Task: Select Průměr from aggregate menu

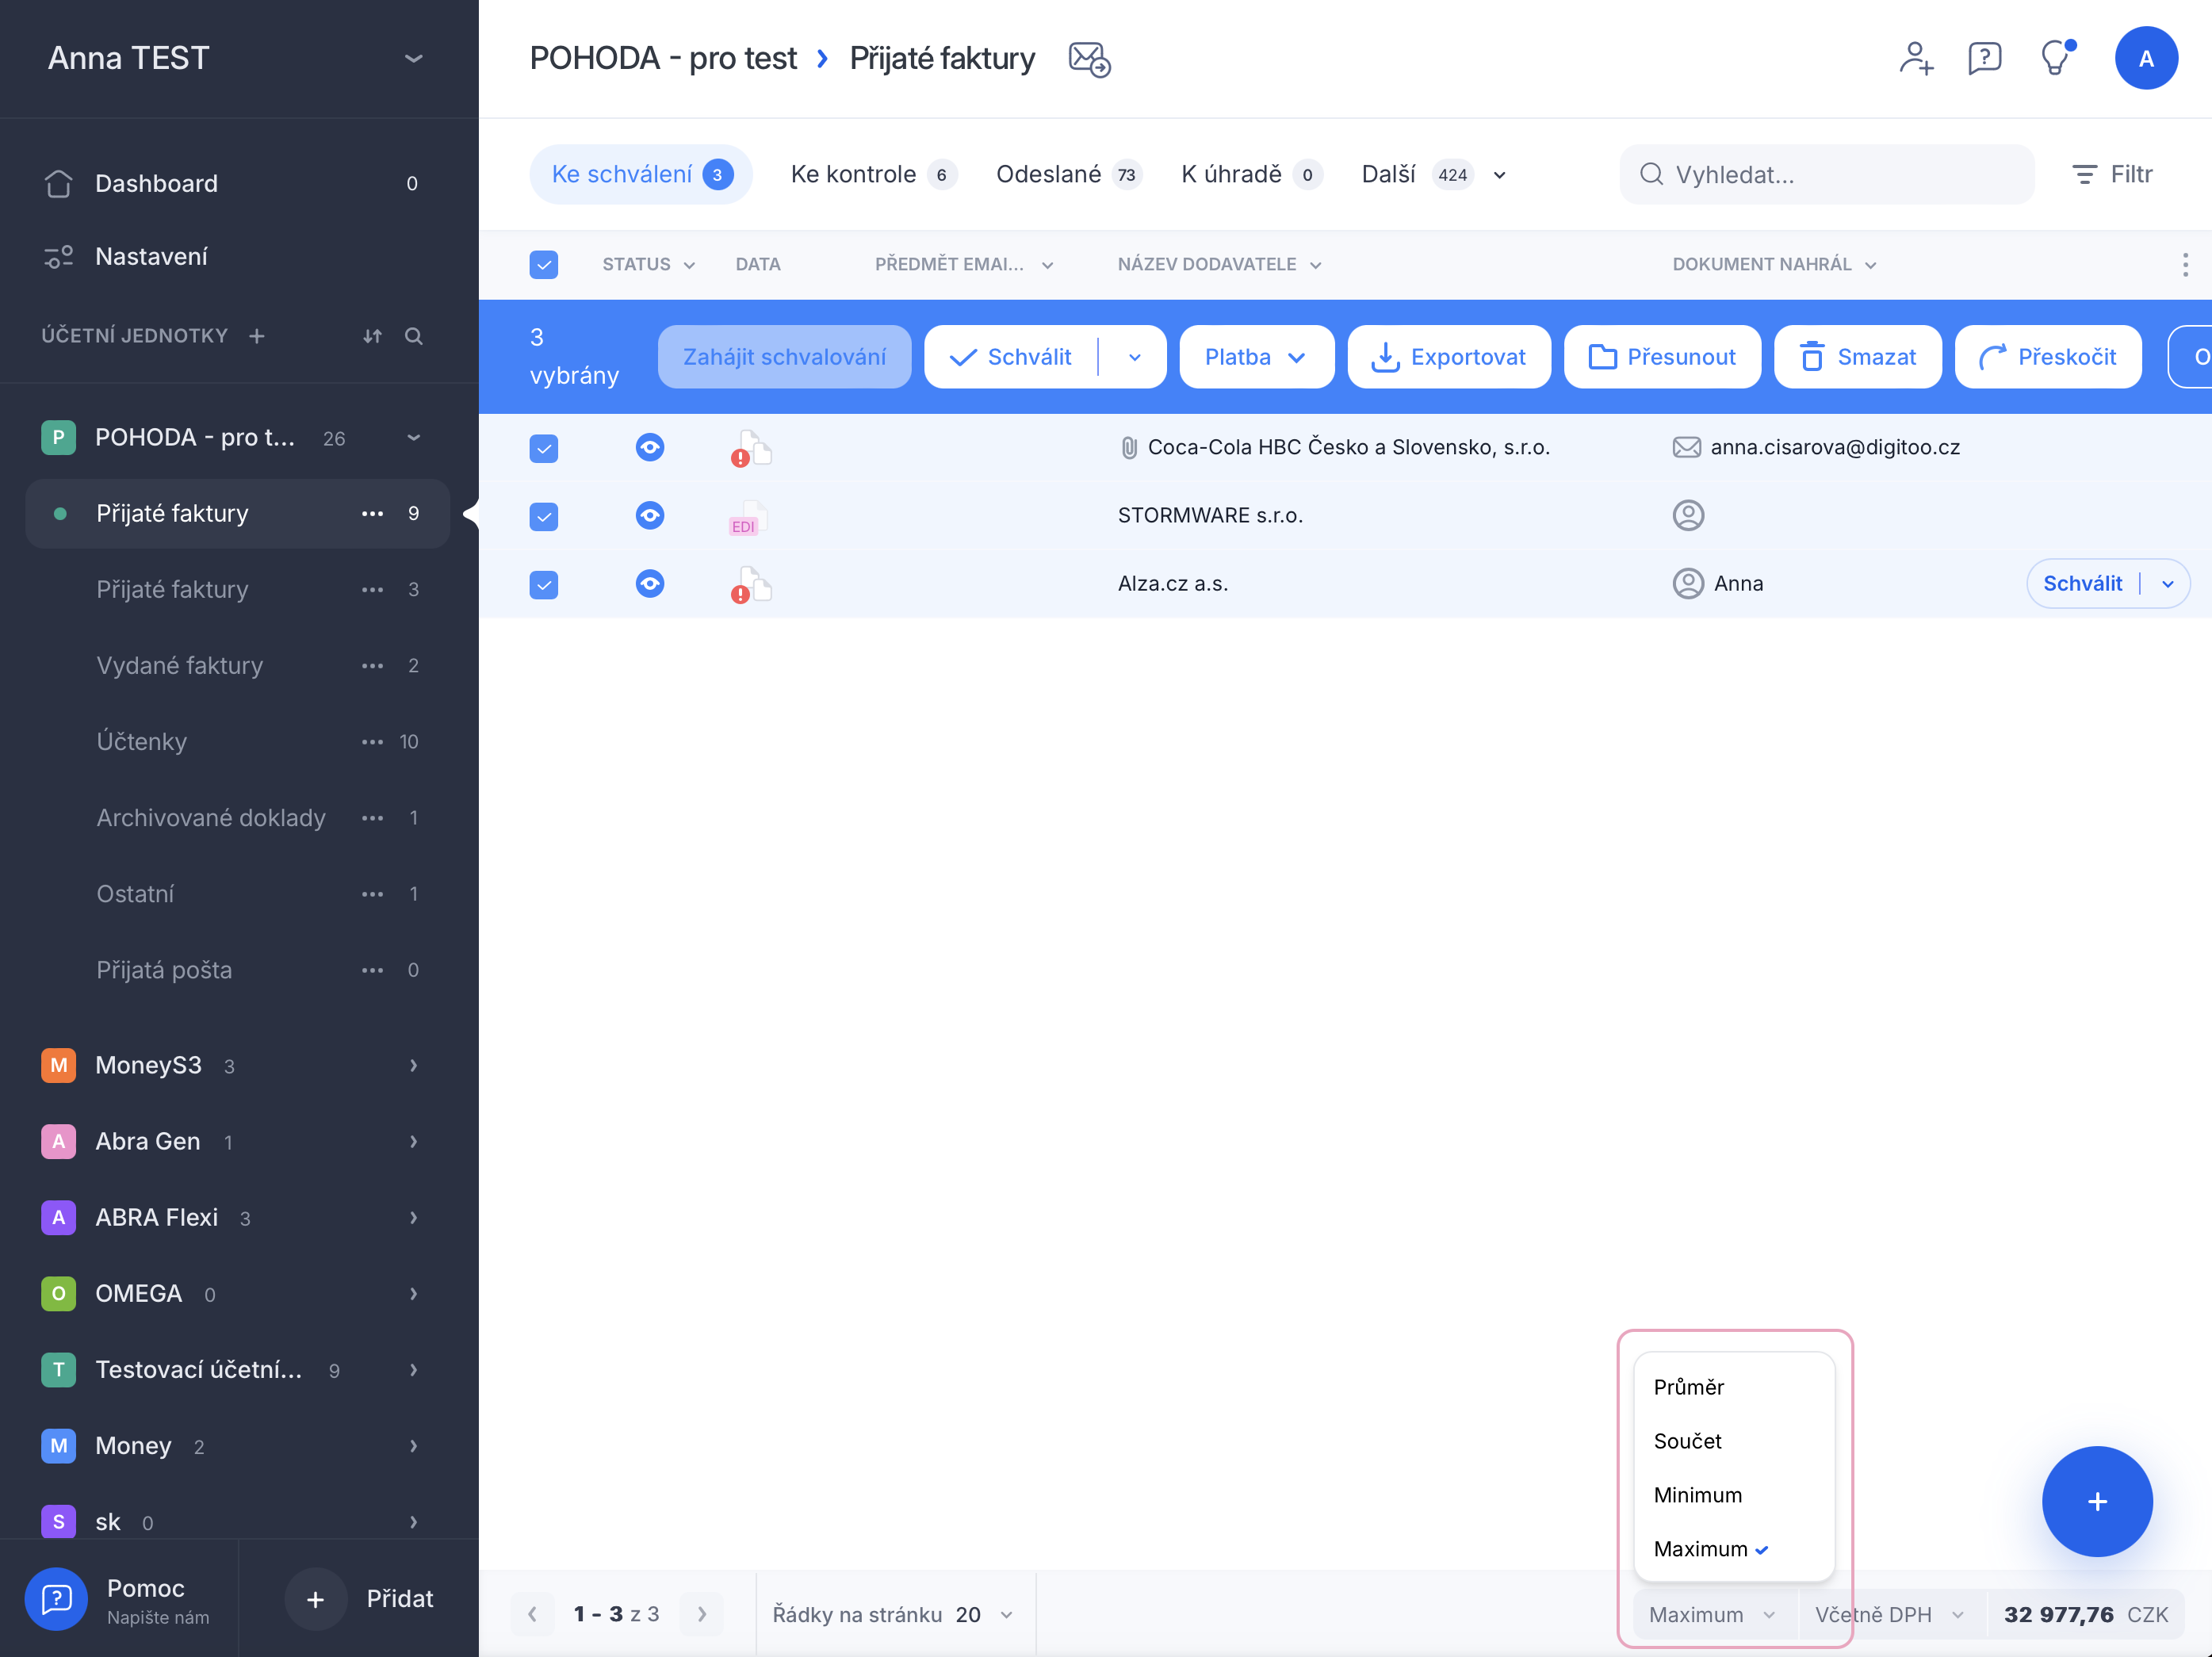Action: point(1733,1387)
